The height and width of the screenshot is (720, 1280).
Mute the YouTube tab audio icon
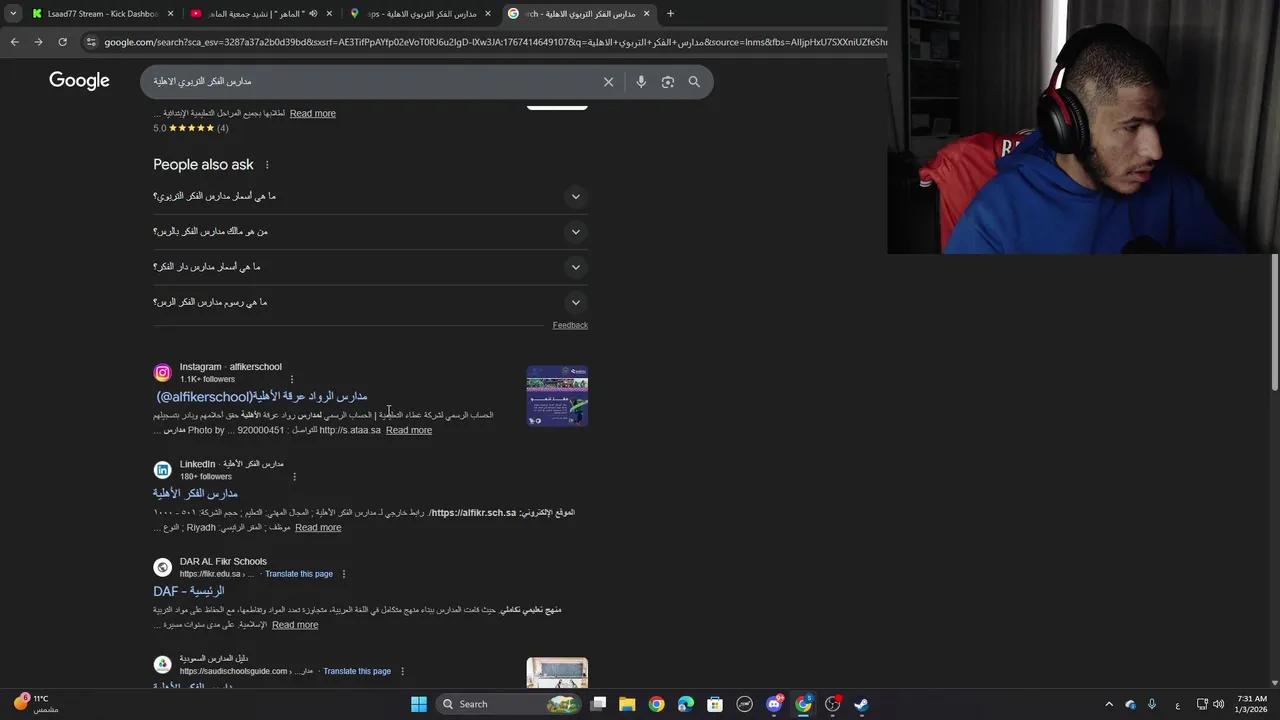click(313, 14)
